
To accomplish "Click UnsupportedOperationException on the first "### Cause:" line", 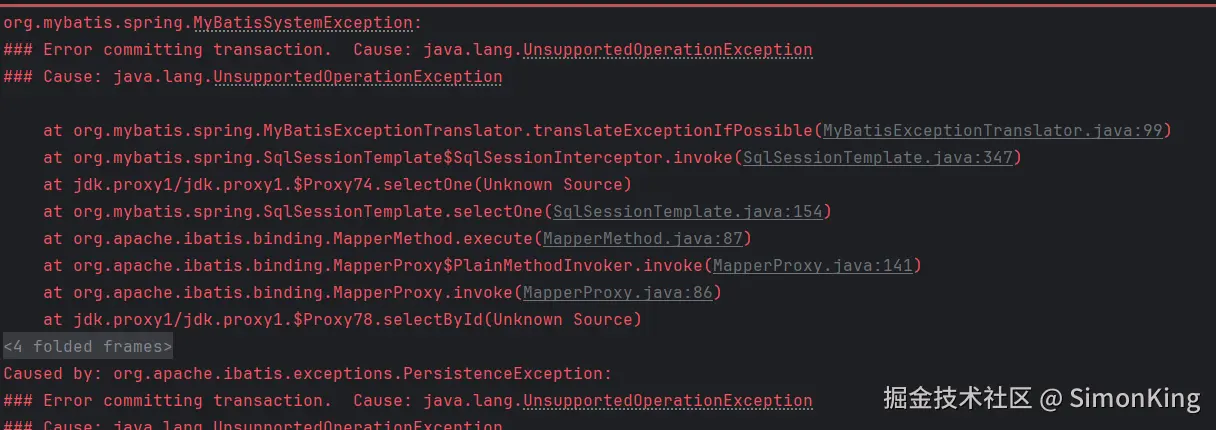I will coord(357,76).
